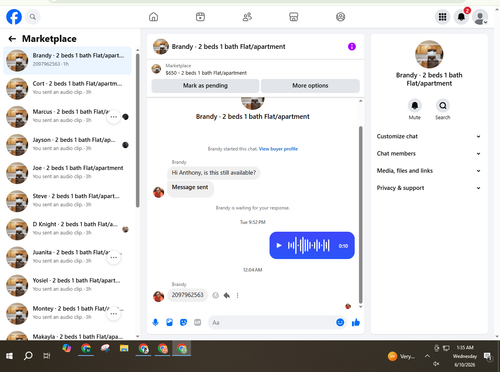Click the purple info icon in chat header
500x372 pixels.
click(352, 46)
